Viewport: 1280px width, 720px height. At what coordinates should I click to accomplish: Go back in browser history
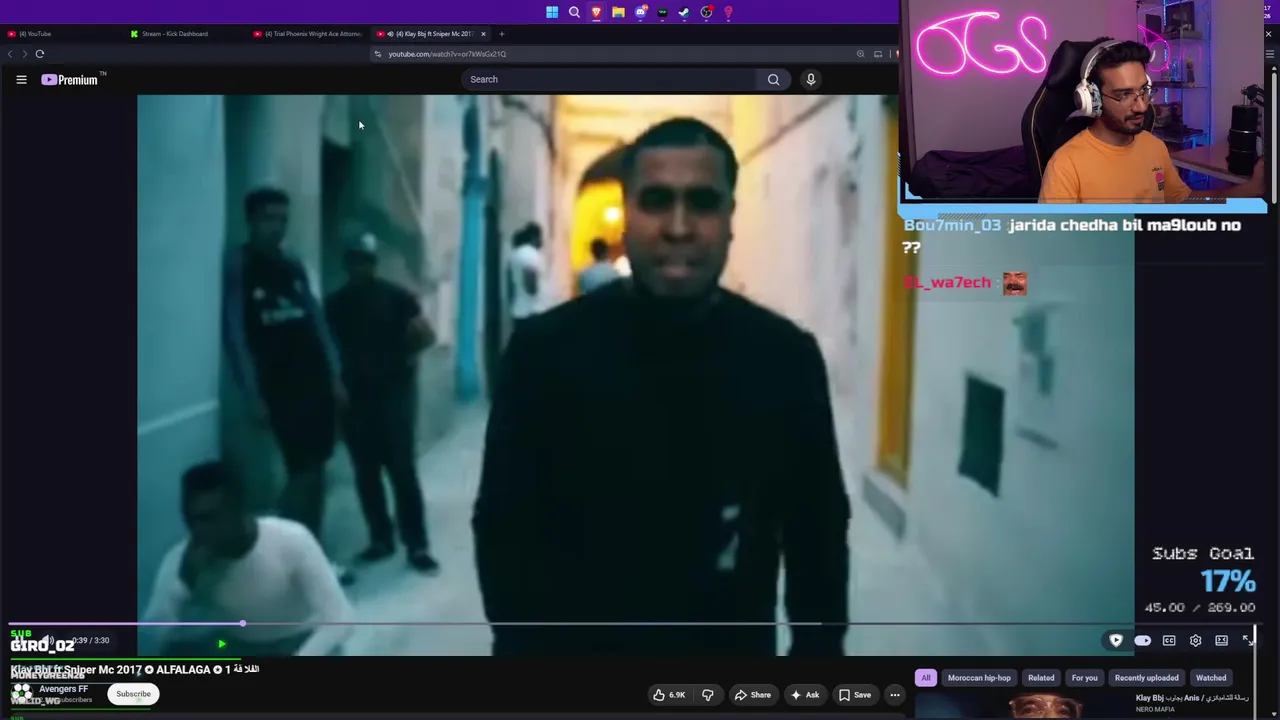click(10, 54)
